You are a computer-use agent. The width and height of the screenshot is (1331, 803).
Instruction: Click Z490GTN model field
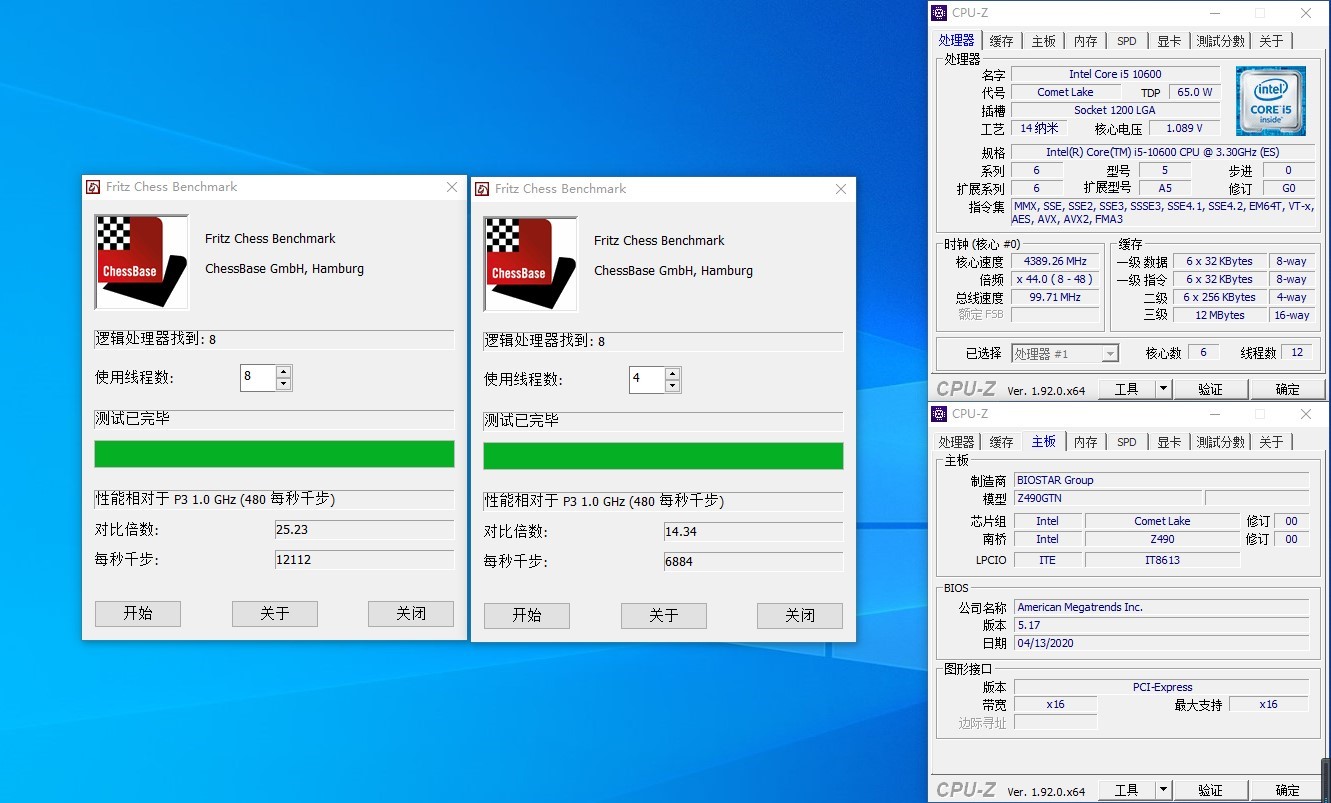[x=1108, y=498]
